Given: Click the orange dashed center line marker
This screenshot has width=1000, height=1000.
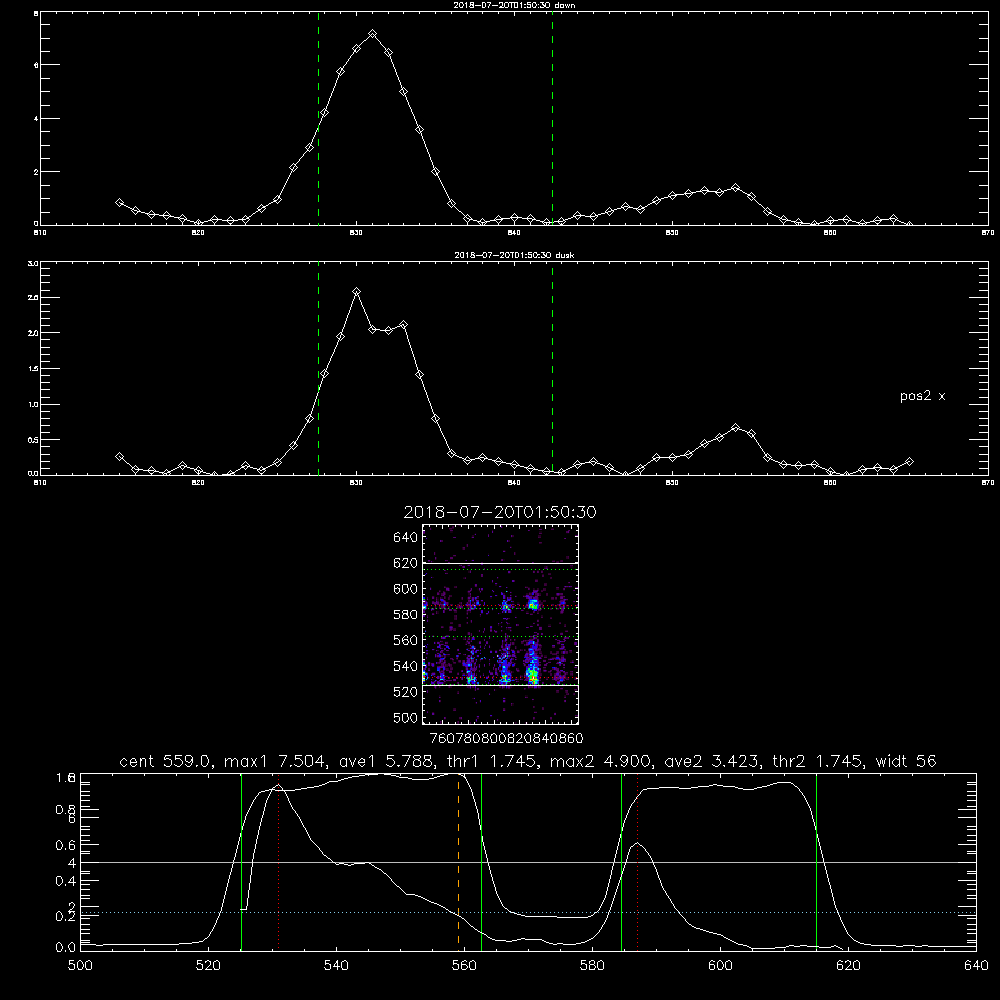Looking at the screenshot, I should tap(459, 861).
